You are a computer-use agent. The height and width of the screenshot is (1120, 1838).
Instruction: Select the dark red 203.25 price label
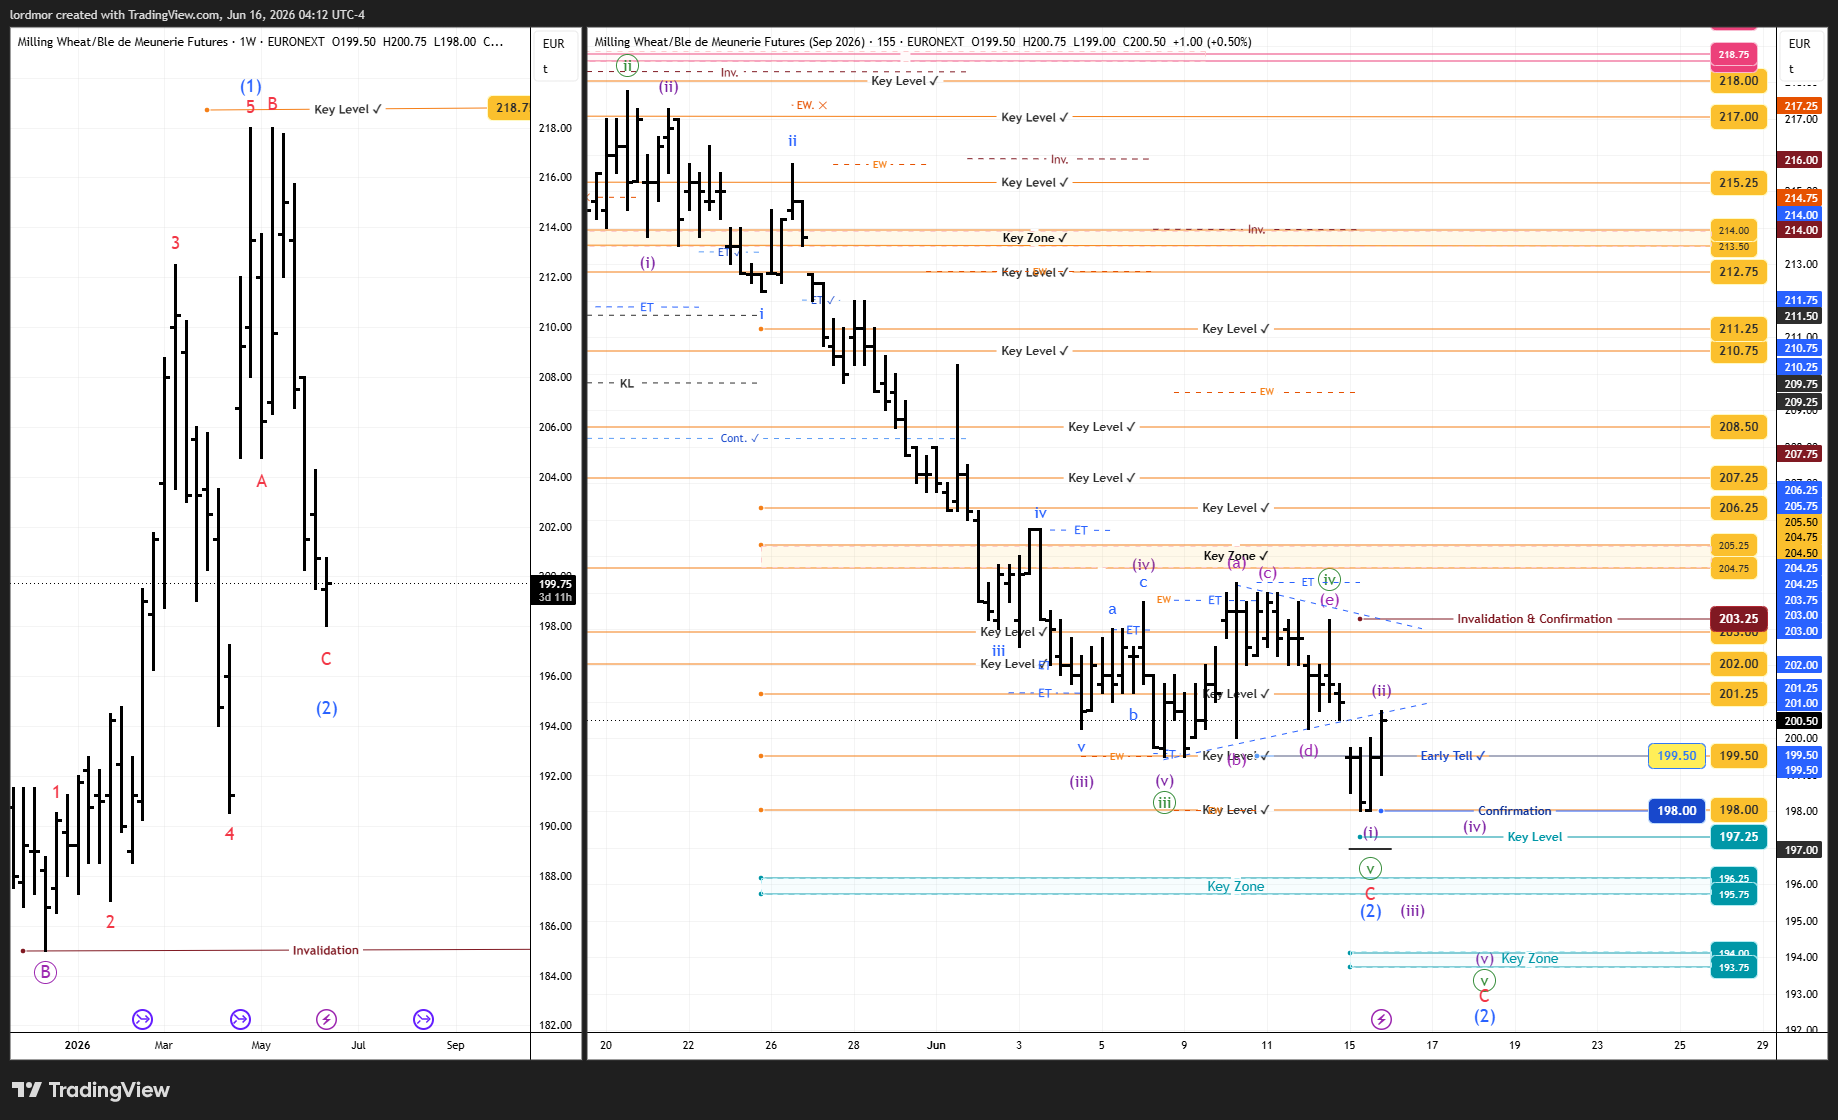[x=1739, y=619]
